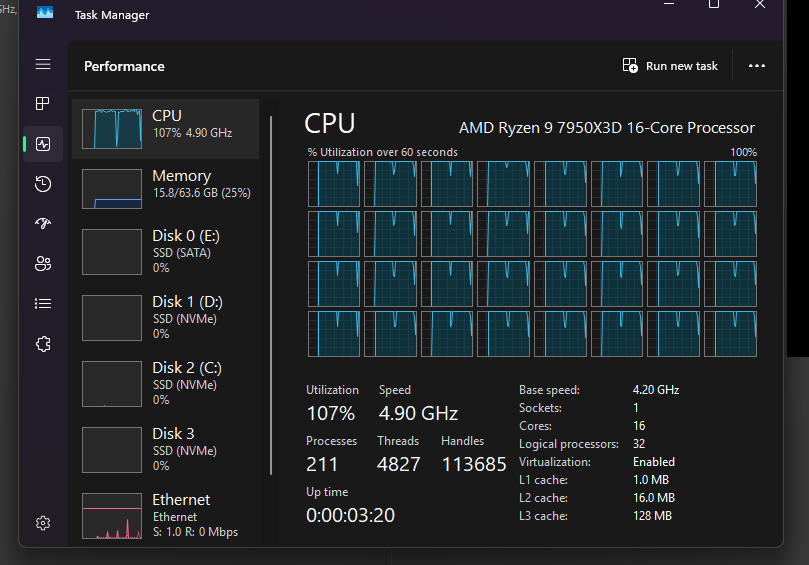Select the Memory resource entry

coord(166,189)
